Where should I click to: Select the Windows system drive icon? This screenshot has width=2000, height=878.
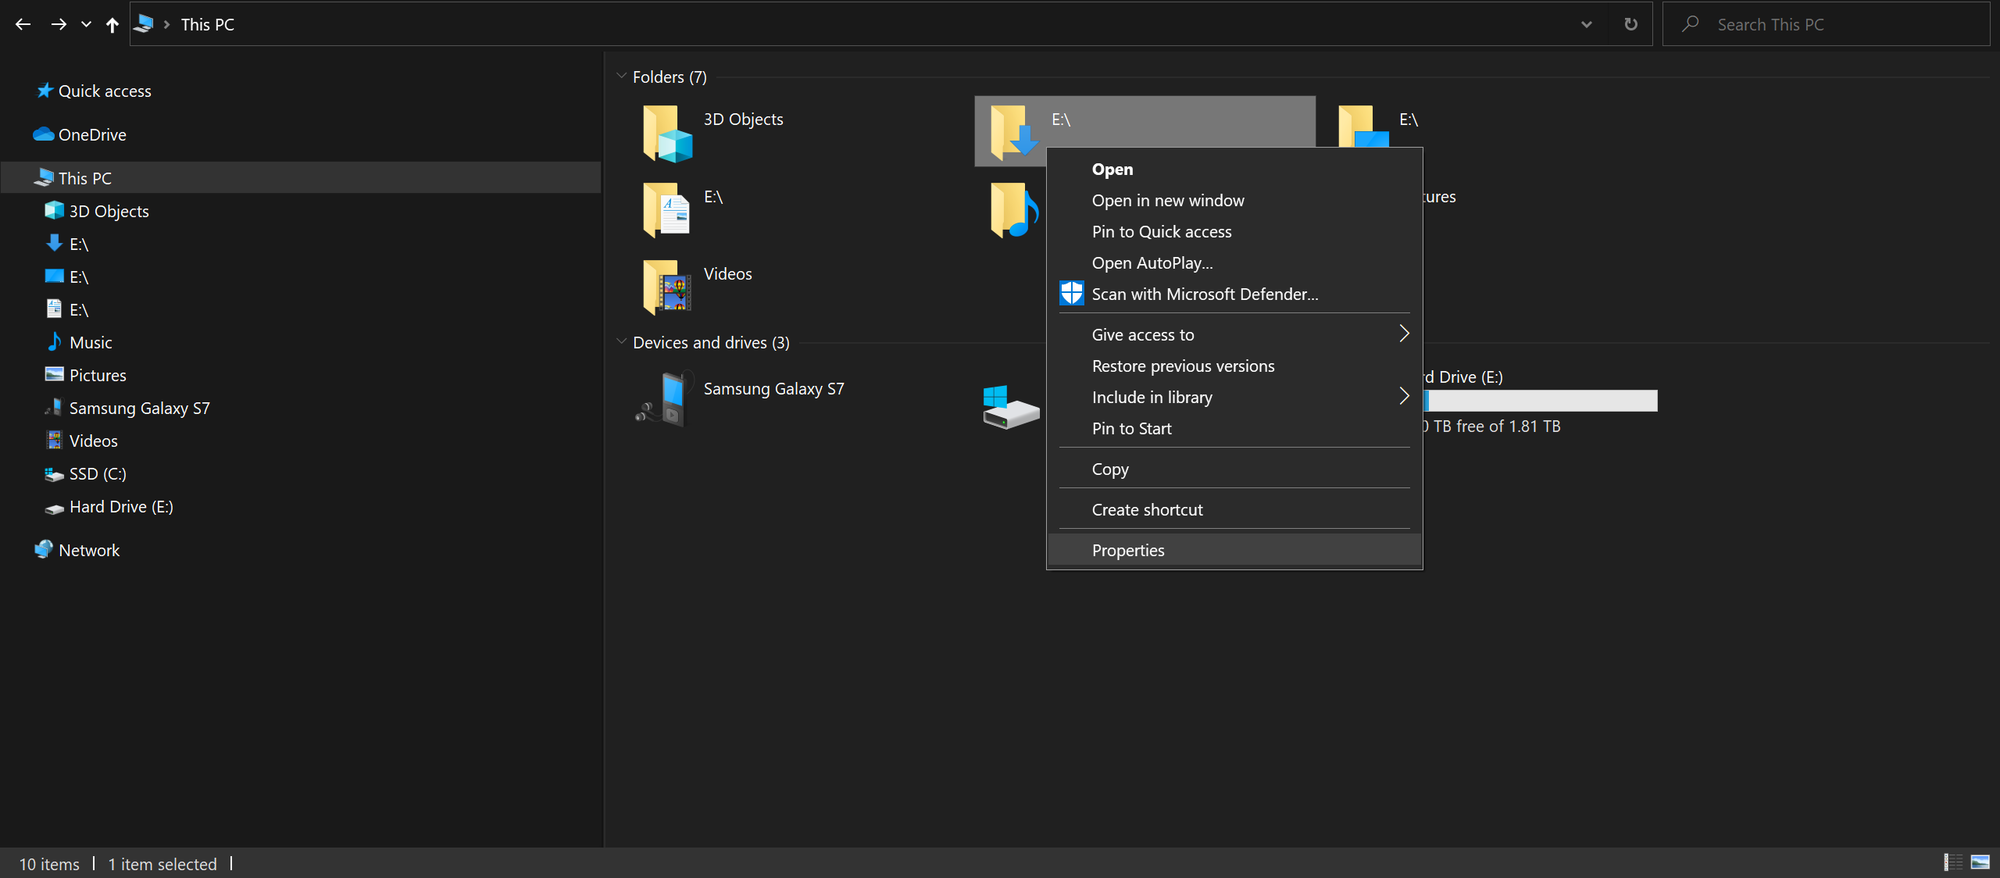(1011, 407)
